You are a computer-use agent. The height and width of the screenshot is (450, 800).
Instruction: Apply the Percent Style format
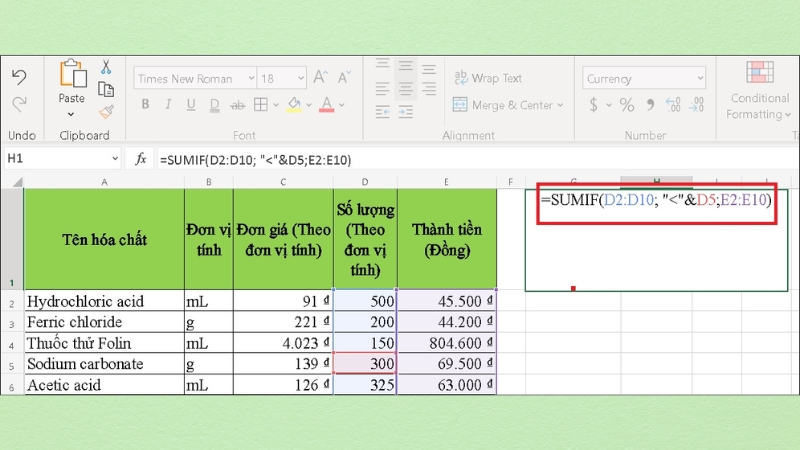click(x=627, y=105)
